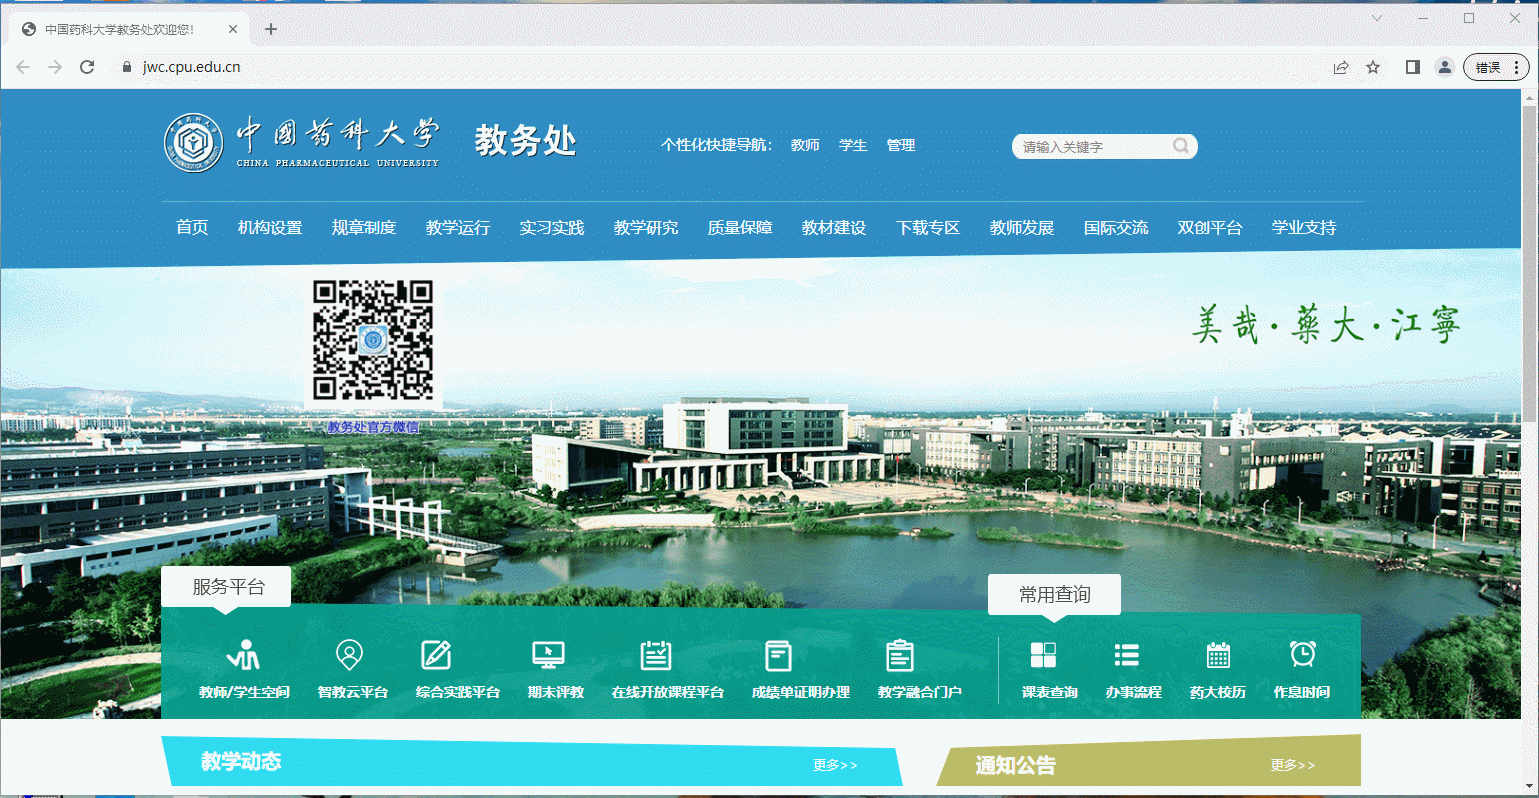The width and height of the screenshot is (1539, 798).
Task: Expand the 下载专区 menu item
Action: click(x=928, y=228)
